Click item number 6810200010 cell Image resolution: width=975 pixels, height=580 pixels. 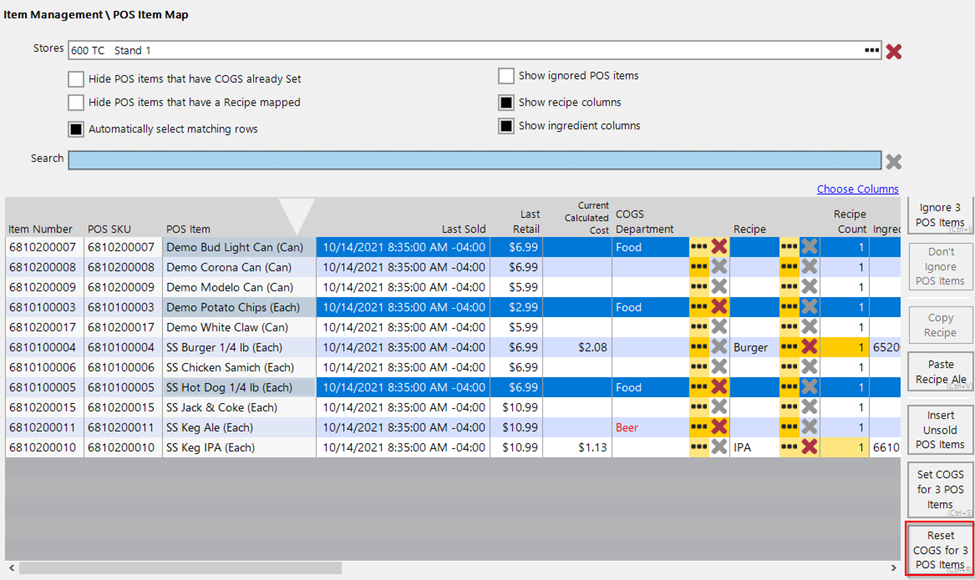click(x=42, y=447)
